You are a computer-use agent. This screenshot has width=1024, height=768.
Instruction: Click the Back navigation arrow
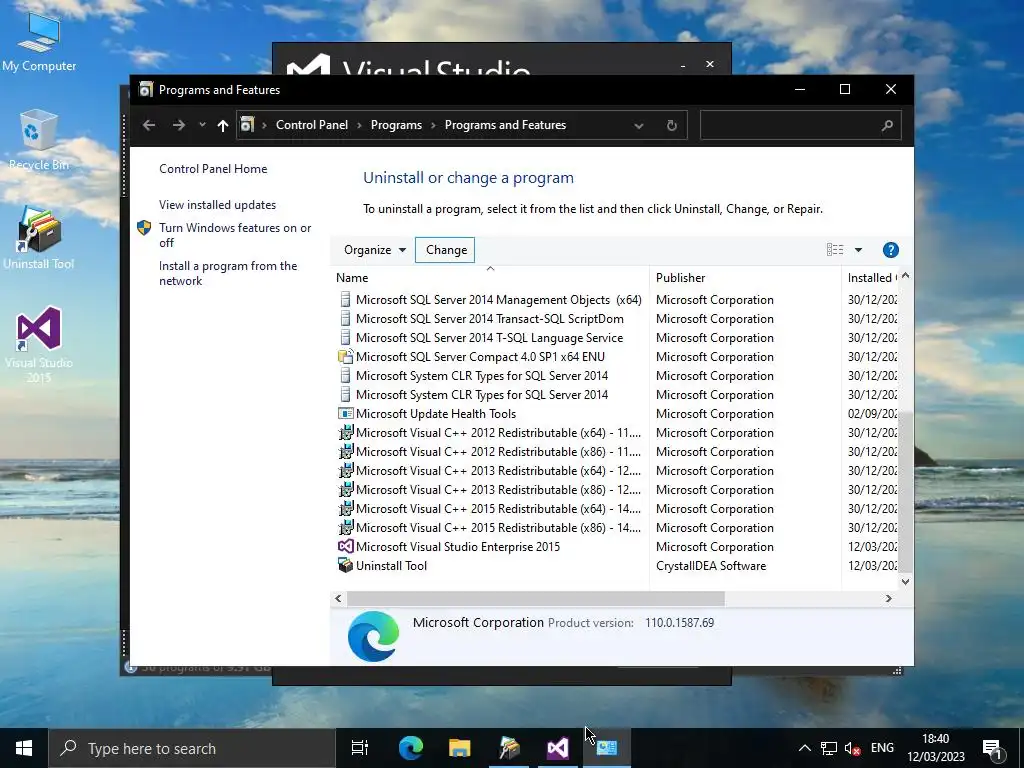(149, 125)
